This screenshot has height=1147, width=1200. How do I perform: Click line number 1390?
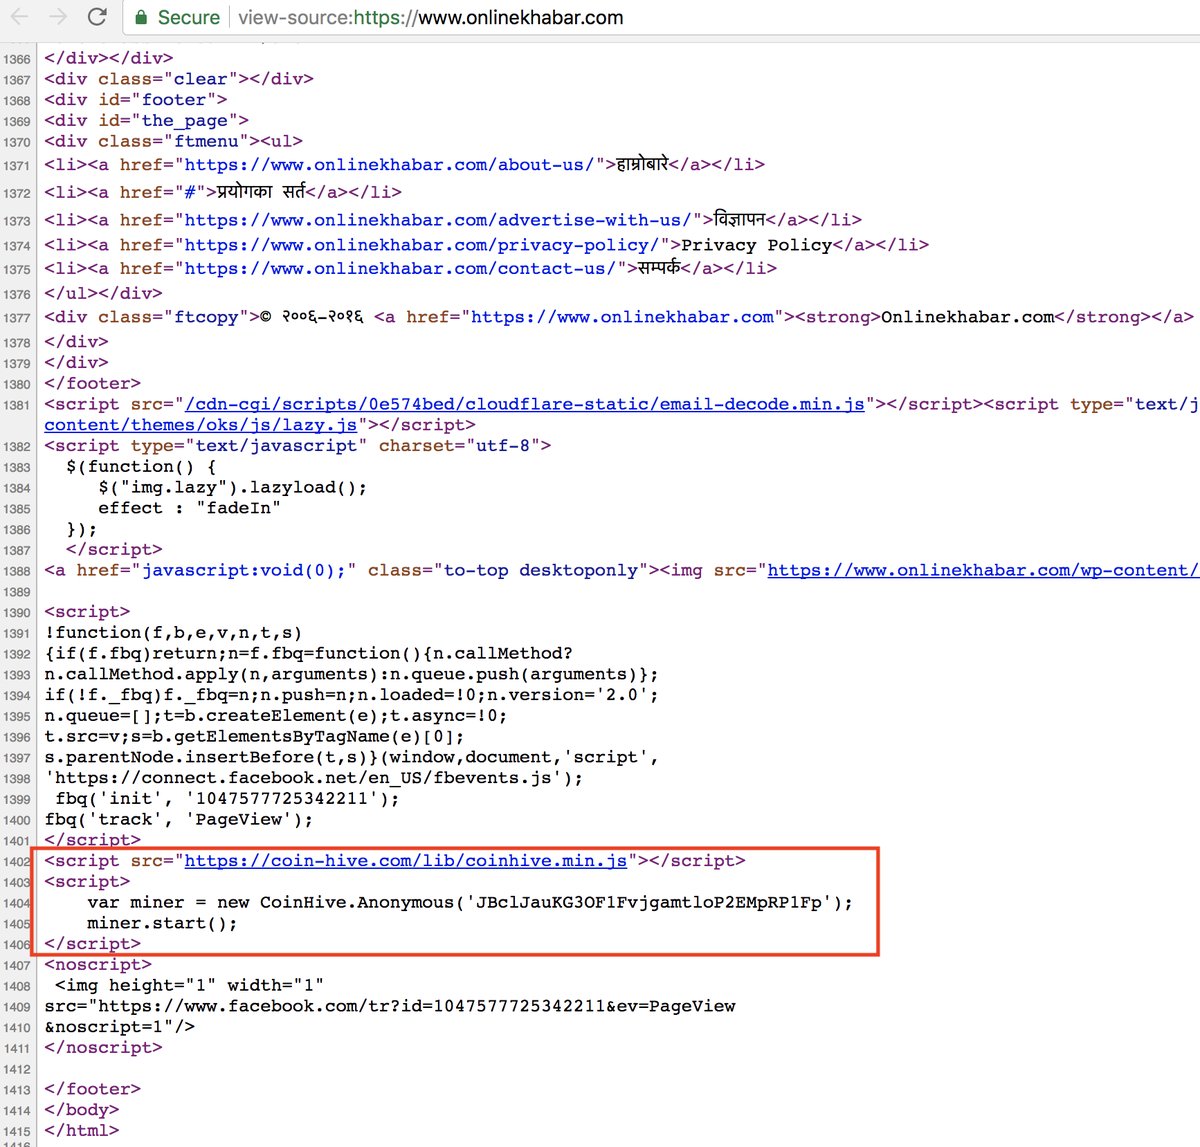click(x=17, y=612)
